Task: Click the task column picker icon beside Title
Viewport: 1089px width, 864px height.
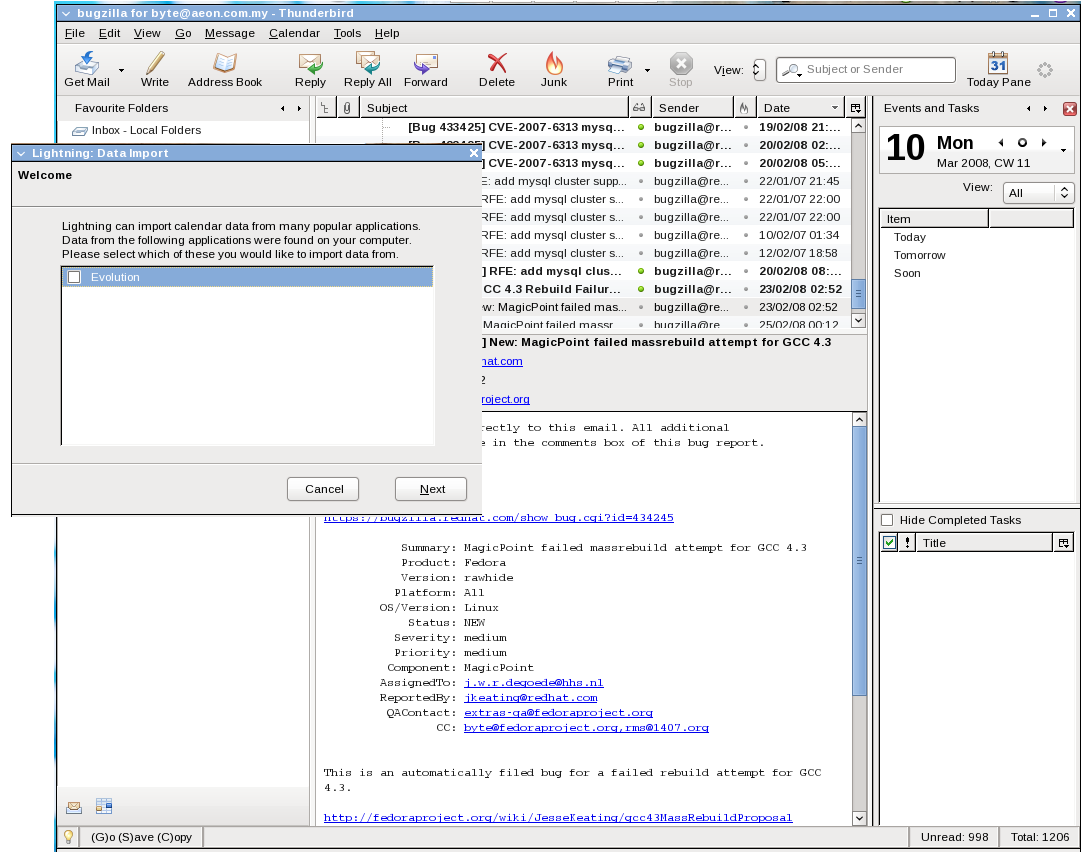Action: coord(1063,543)
